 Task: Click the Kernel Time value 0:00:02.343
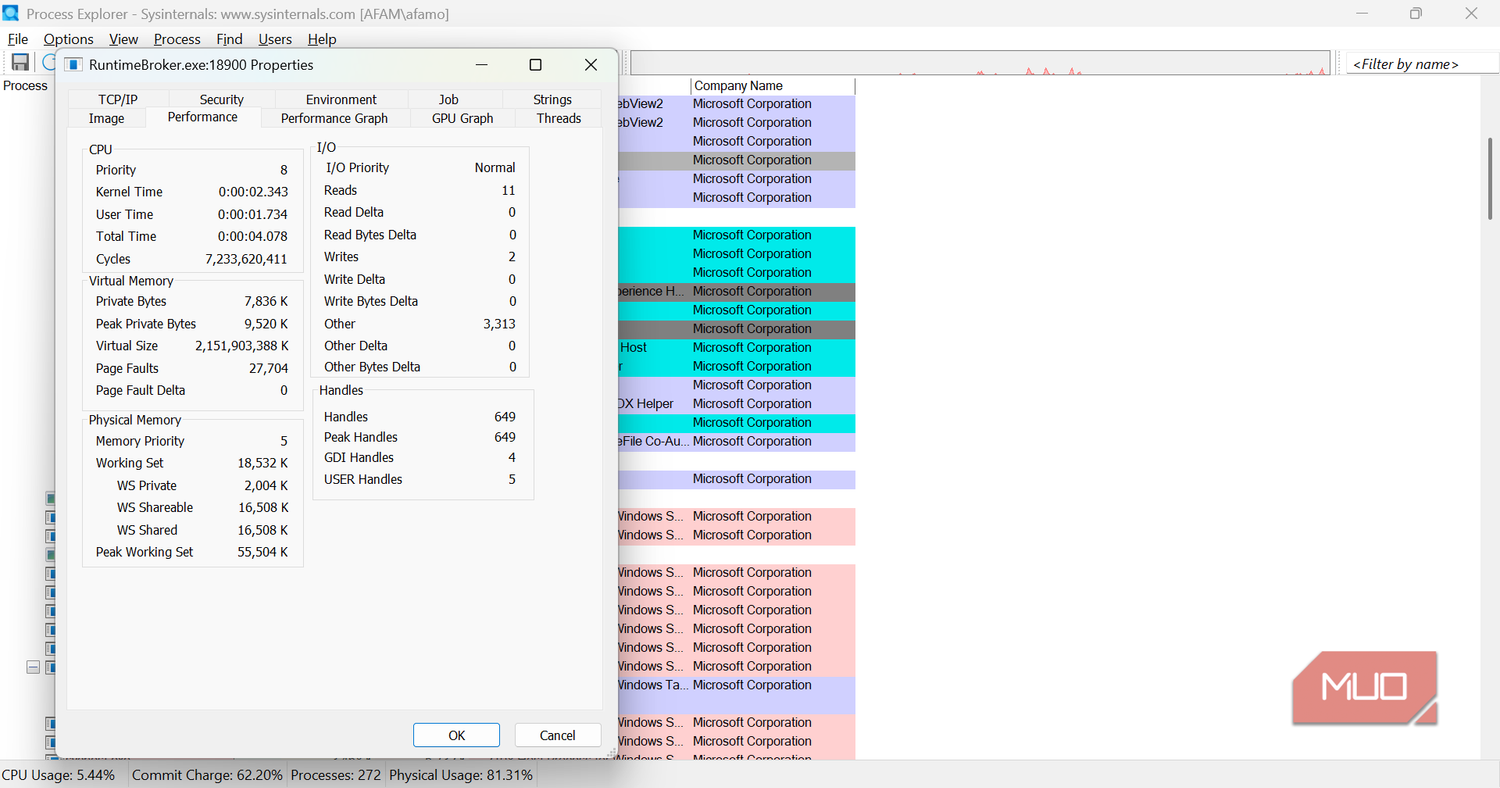pyautogui.click(x=253, y=192)
